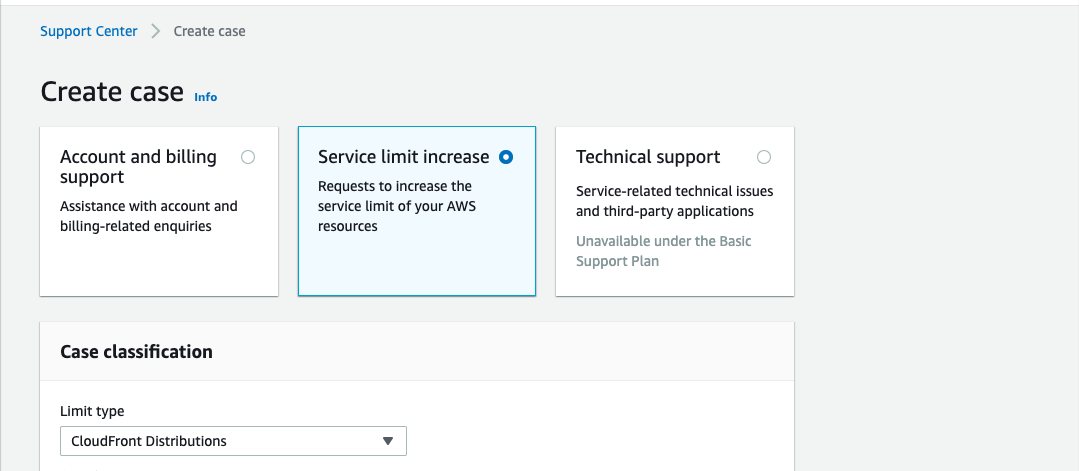The image size is (1079, 471).
Task: Click empty area of highlighted Service limit card
Action: click(416, 265)
